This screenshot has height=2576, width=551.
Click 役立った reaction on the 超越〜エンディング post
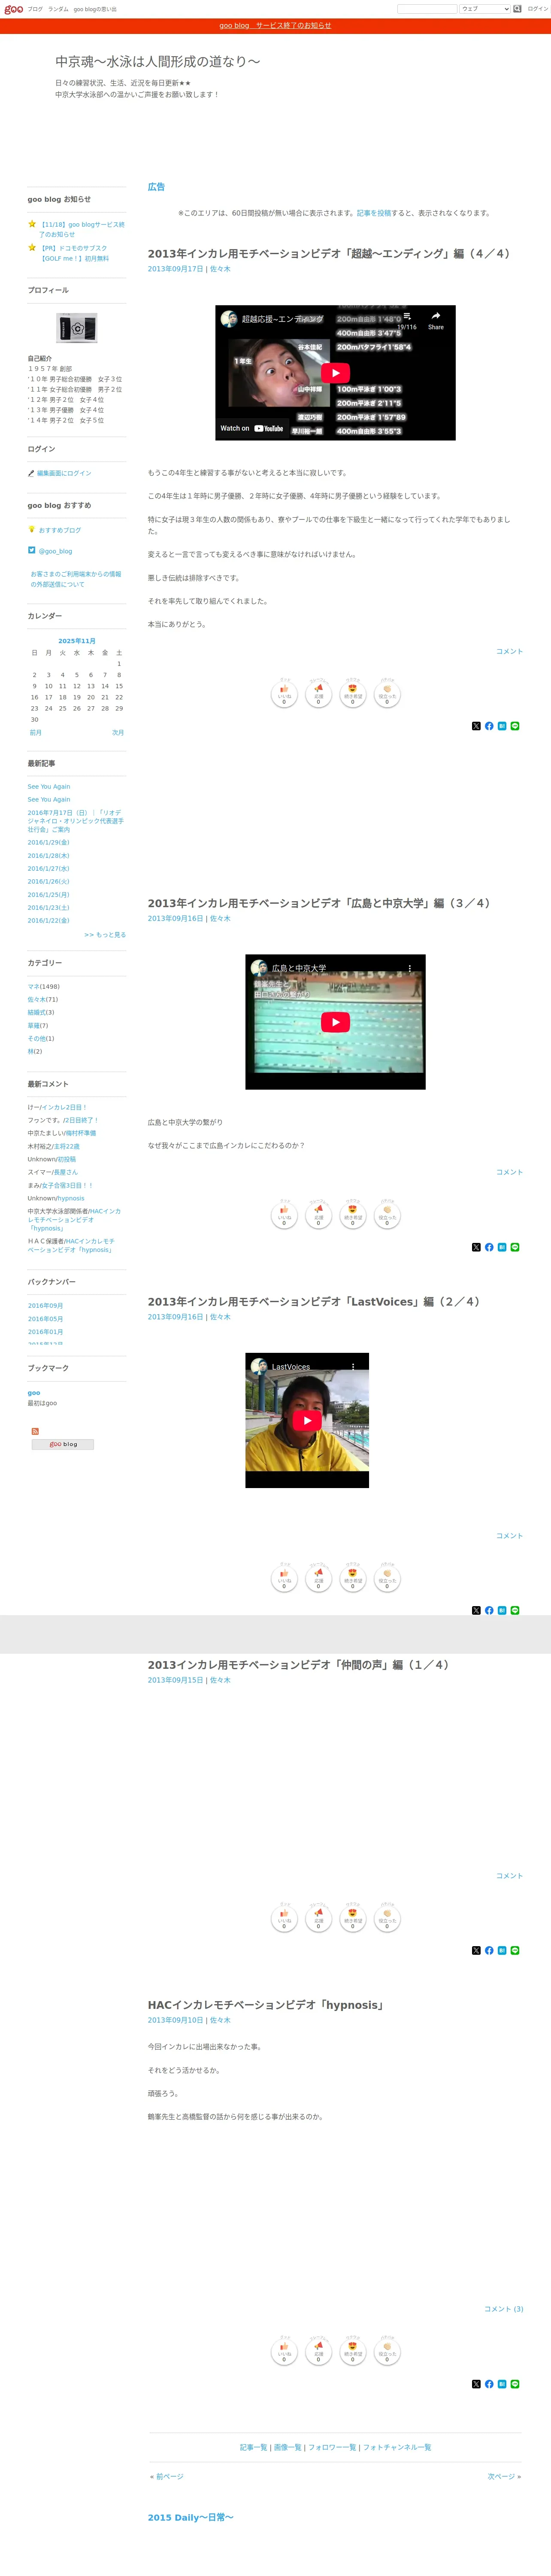coord(387,694)
